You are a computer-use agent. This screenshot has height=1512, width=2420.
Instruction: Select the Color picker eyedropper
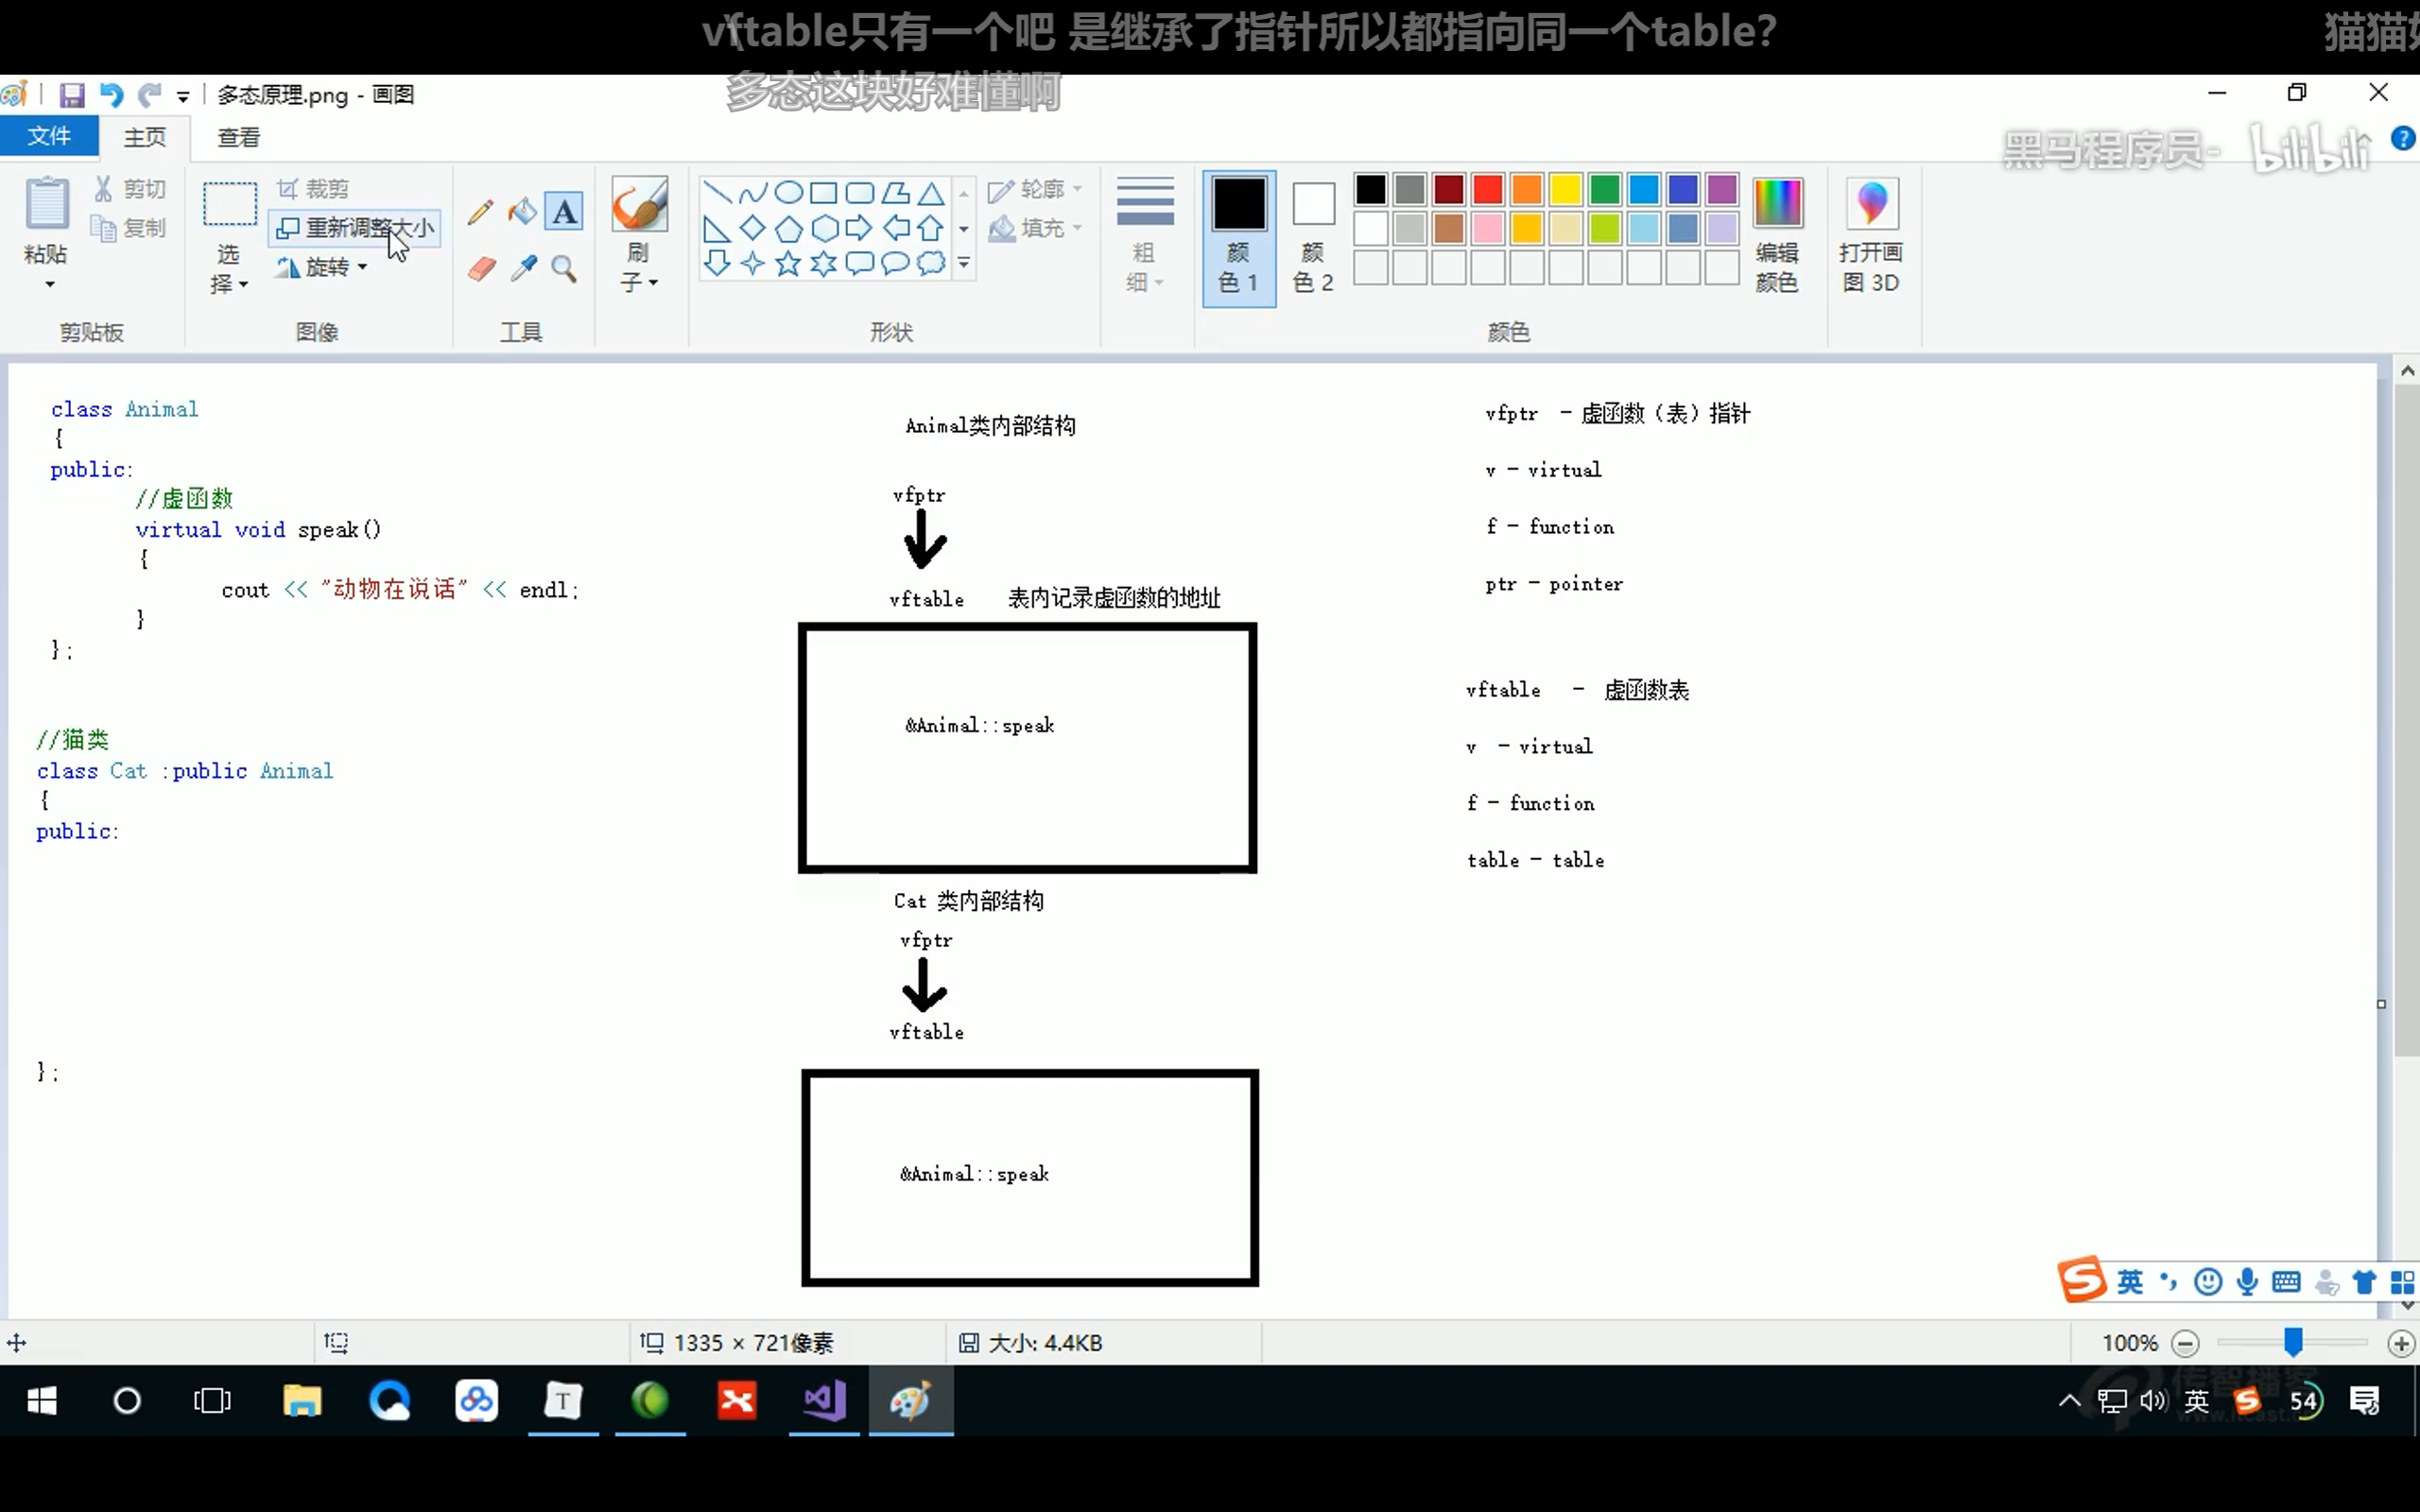pyautogui.click(x=523, y=268)
